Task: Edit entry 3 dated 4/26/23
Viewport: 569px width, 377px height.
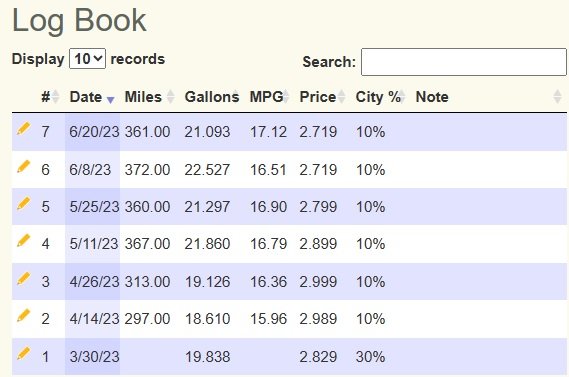Action: pyautogui.click(x=23, y=278)
